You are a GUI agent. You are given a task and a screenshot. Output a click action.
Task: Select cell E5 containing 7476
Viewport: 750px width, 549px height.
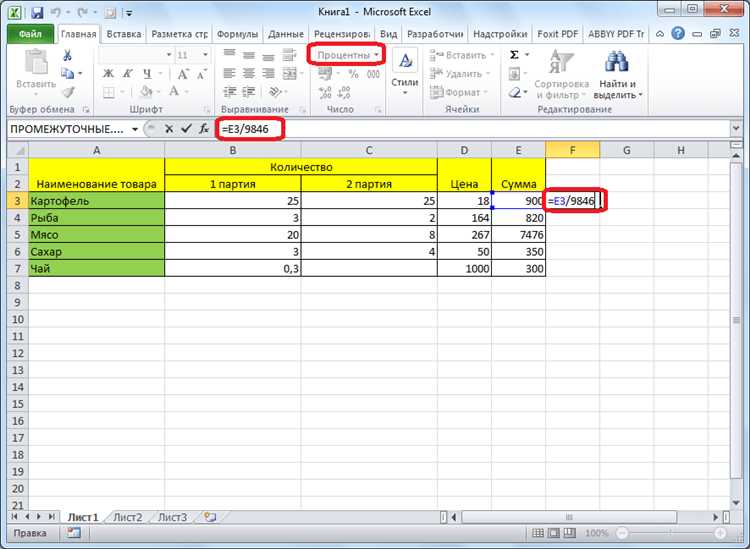(518, 235)
